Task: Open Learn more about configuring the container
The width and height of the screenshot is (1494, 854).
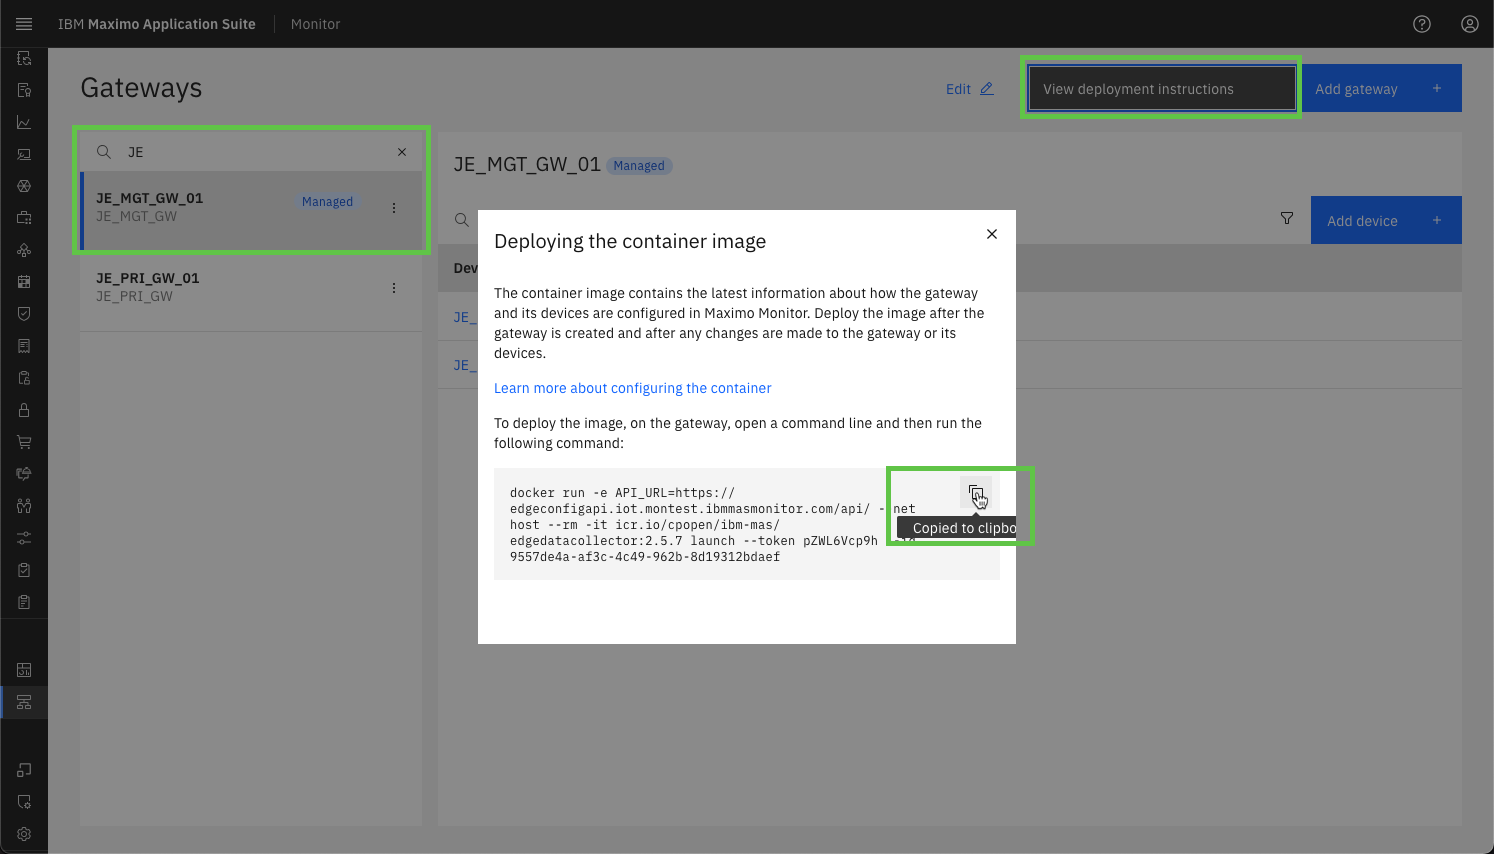Action: 633,388
